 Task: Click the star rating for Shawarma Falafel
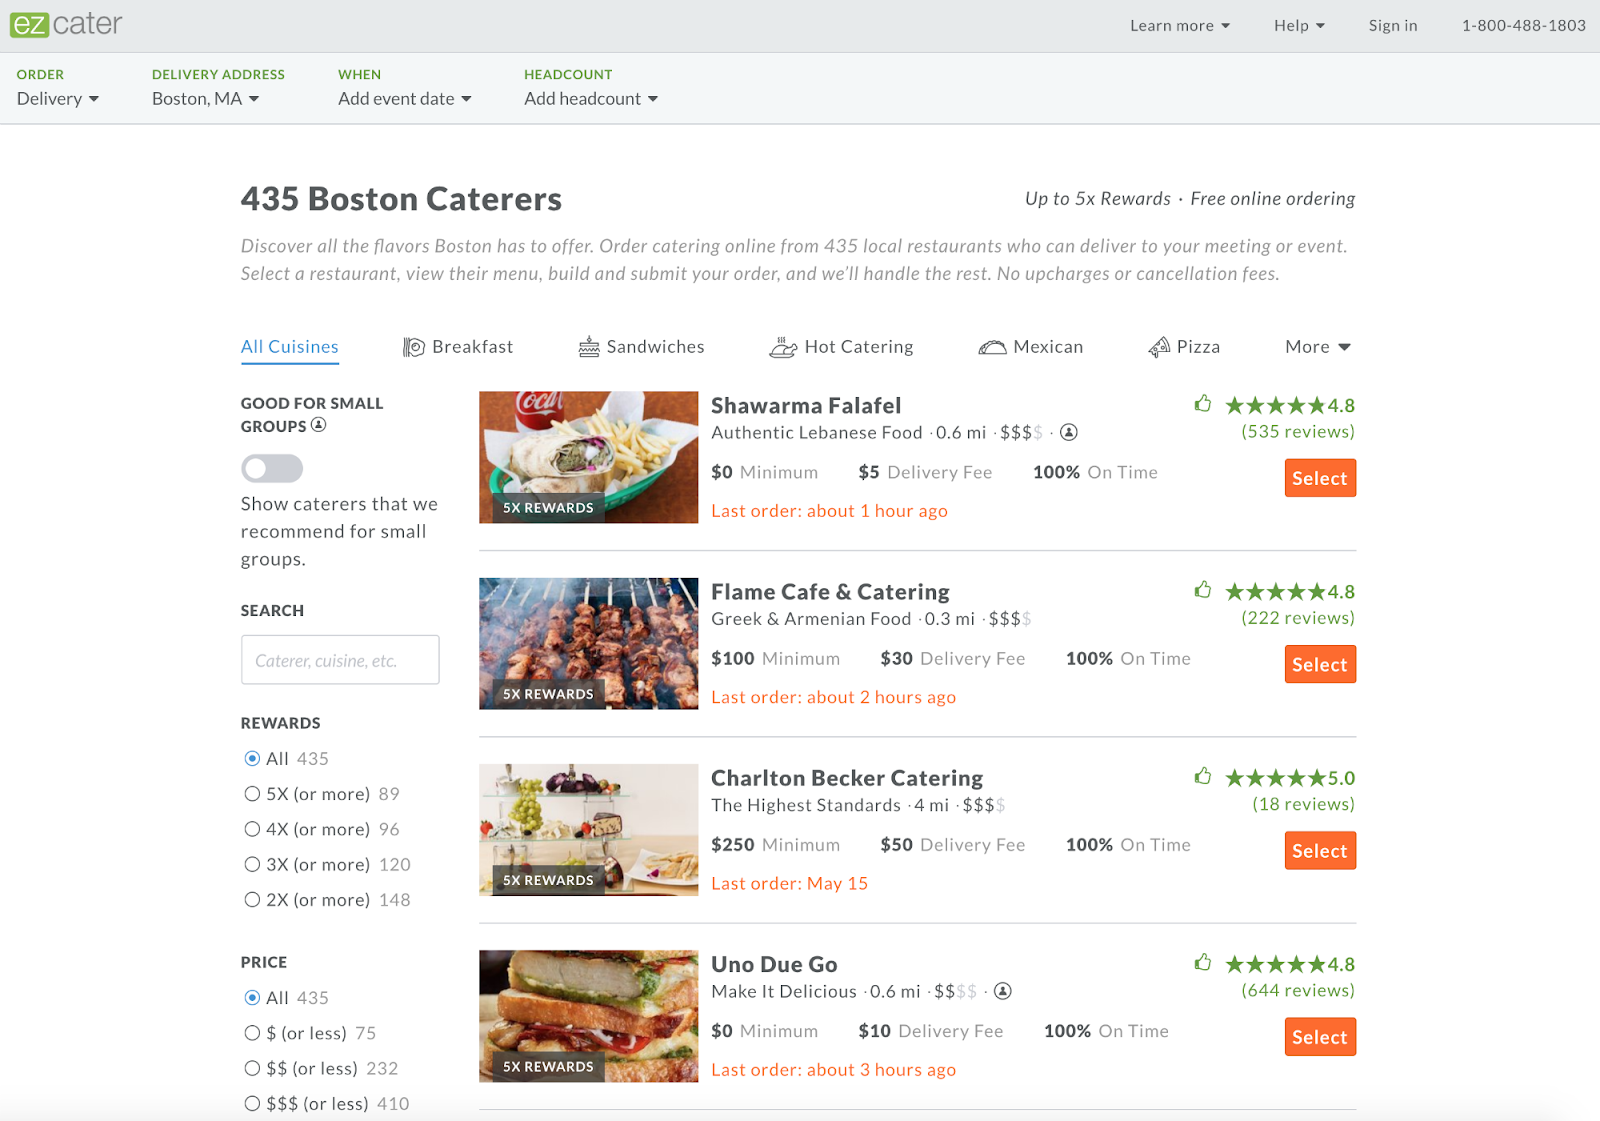1290,406
